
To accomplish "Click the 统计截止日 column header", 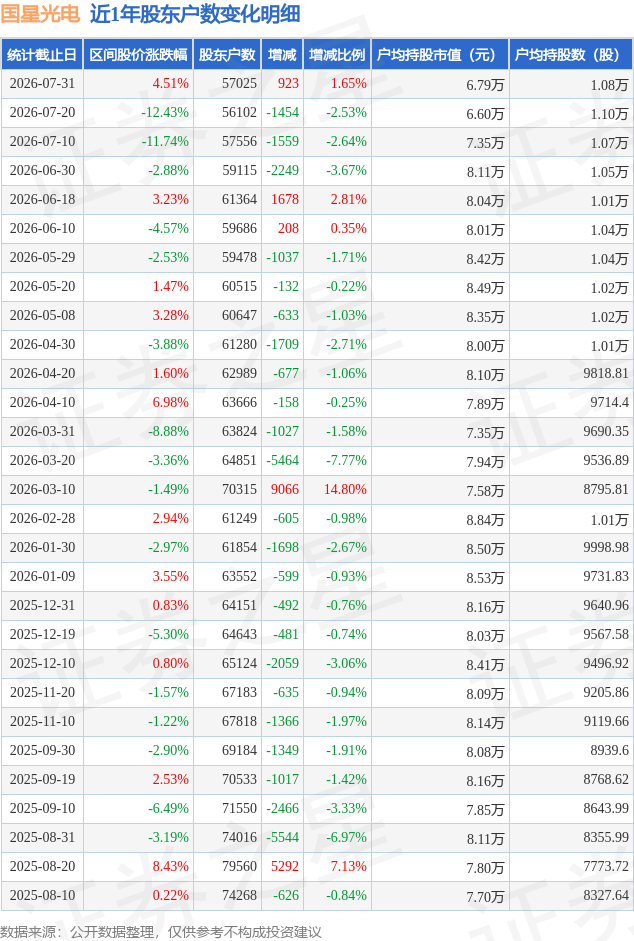I will tap(42, 55).
